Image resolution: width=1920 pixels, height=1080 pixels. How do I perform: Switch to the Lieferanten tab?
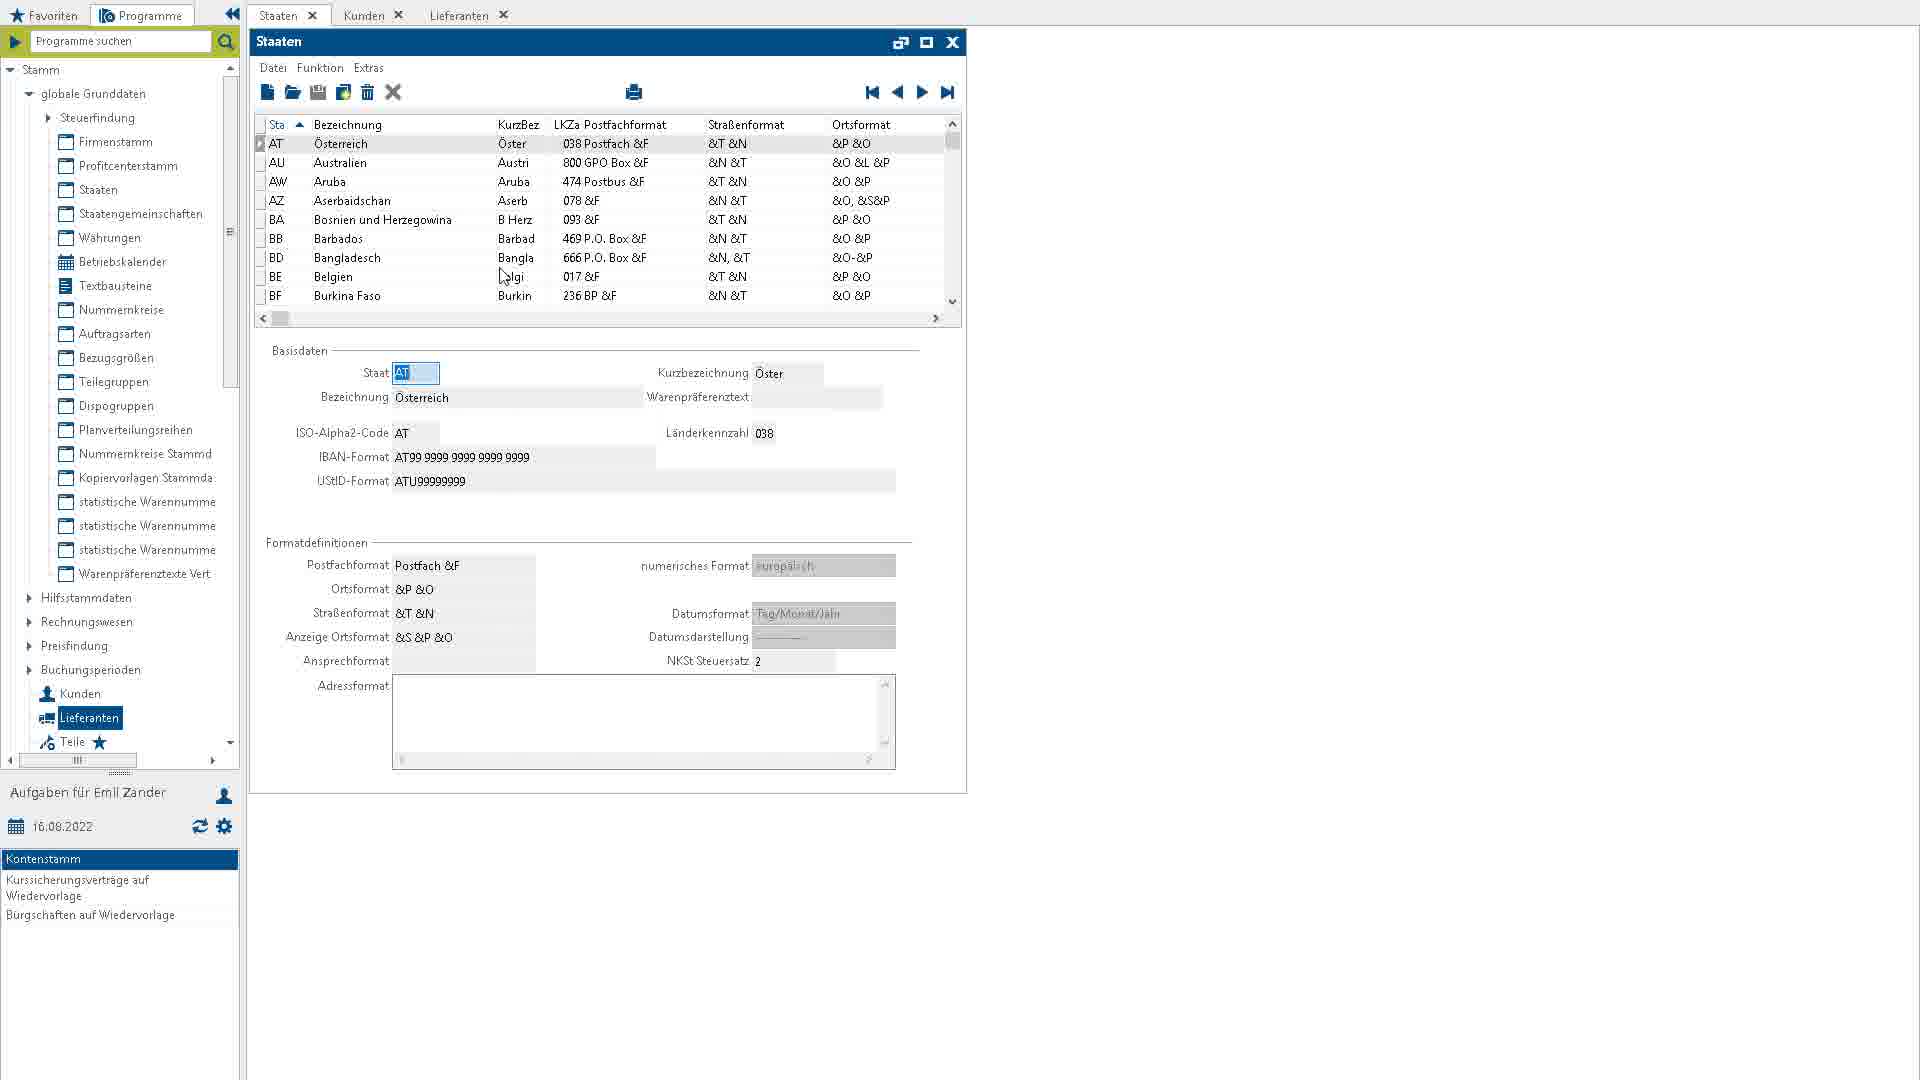459,15
